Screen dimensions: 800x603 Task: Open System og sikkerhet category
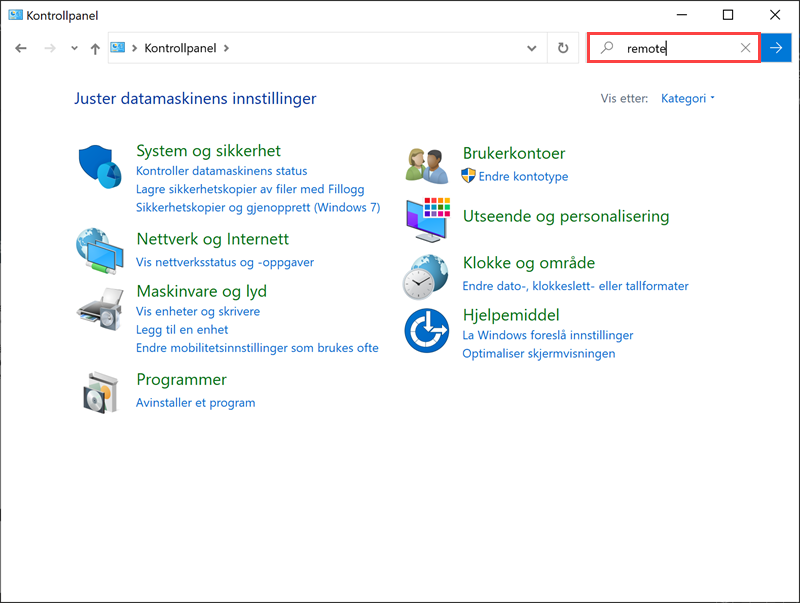(208, 151)
